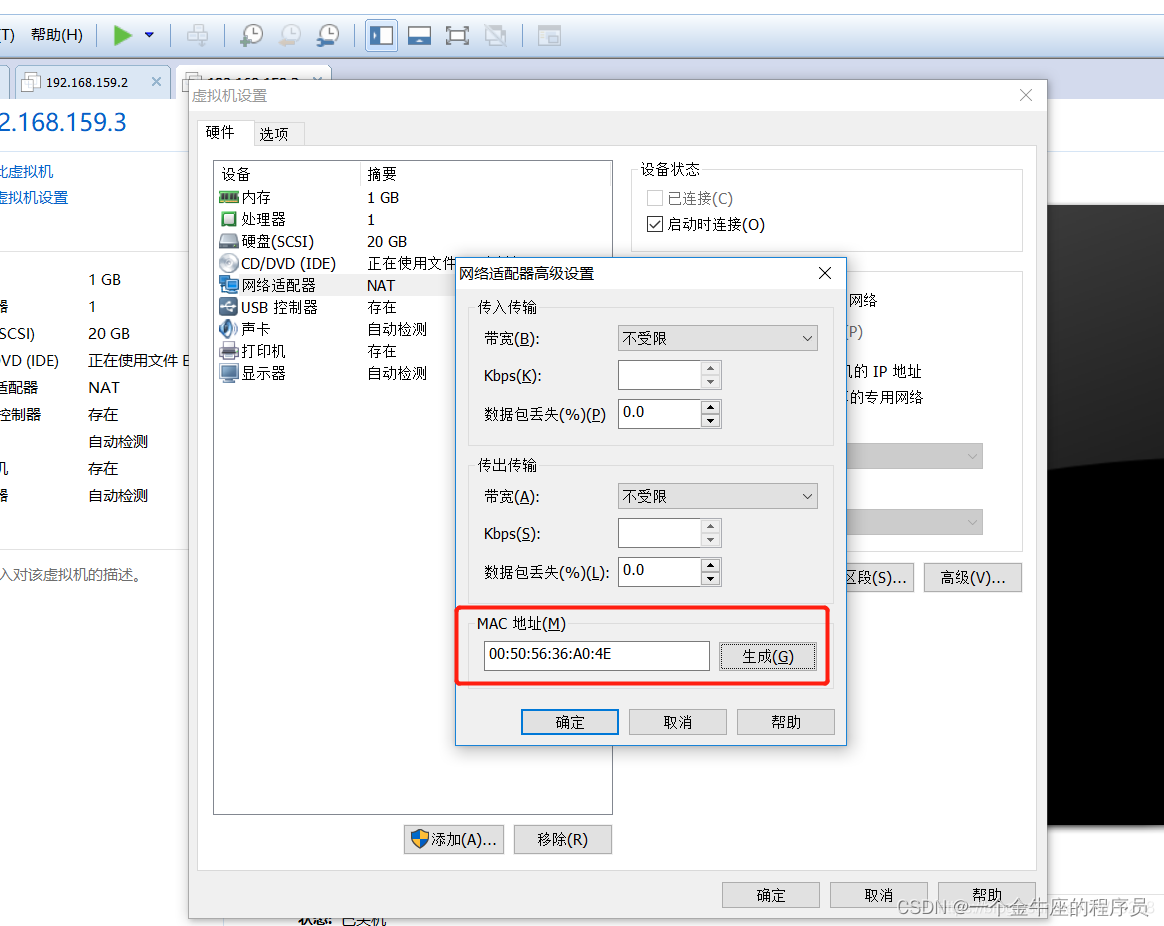This screenshot has width=1164, height=926.
Task: Open the incoming 带宽(B) dropdown
Action: 718,339
